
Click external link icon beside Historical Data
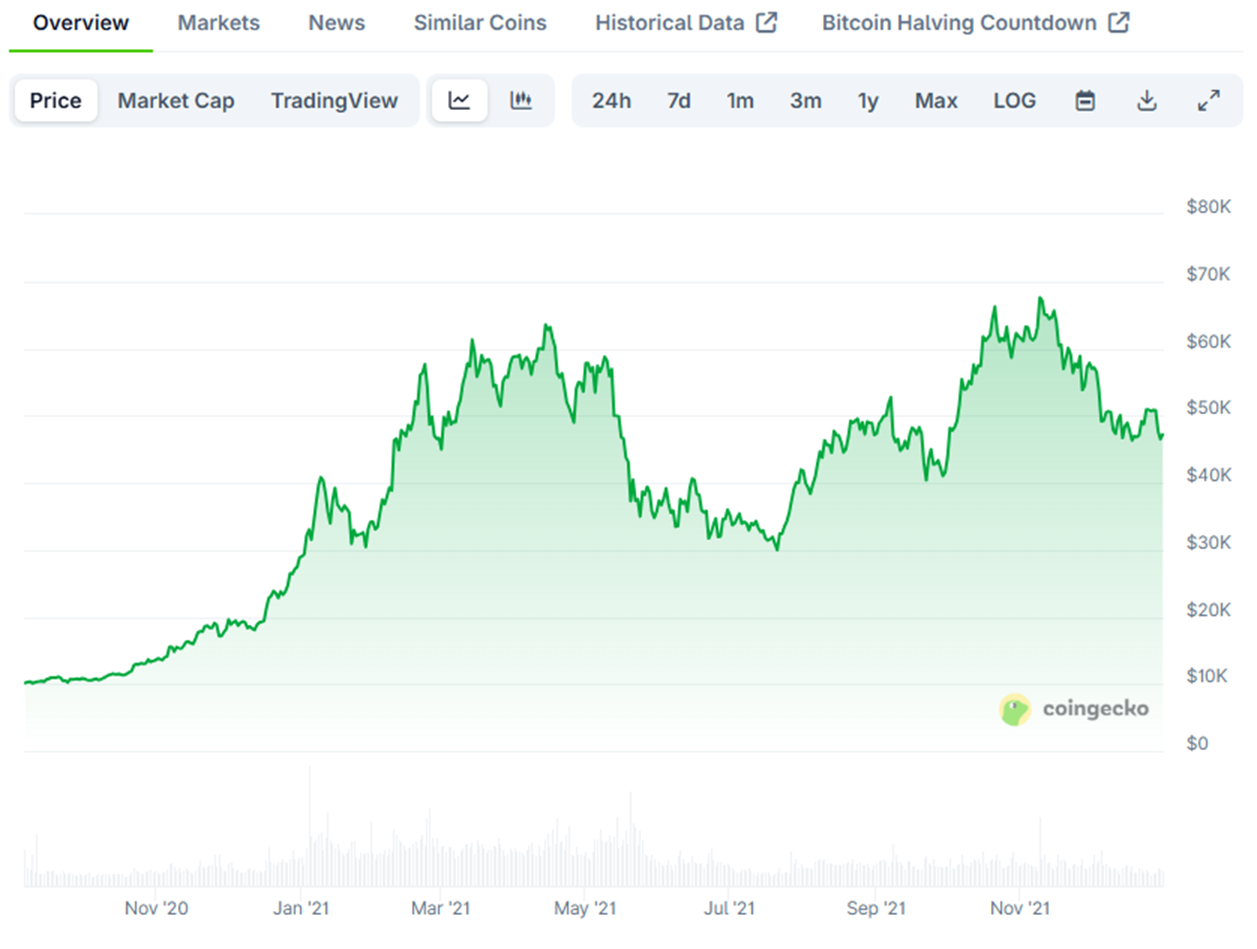(x=766, y=22)
